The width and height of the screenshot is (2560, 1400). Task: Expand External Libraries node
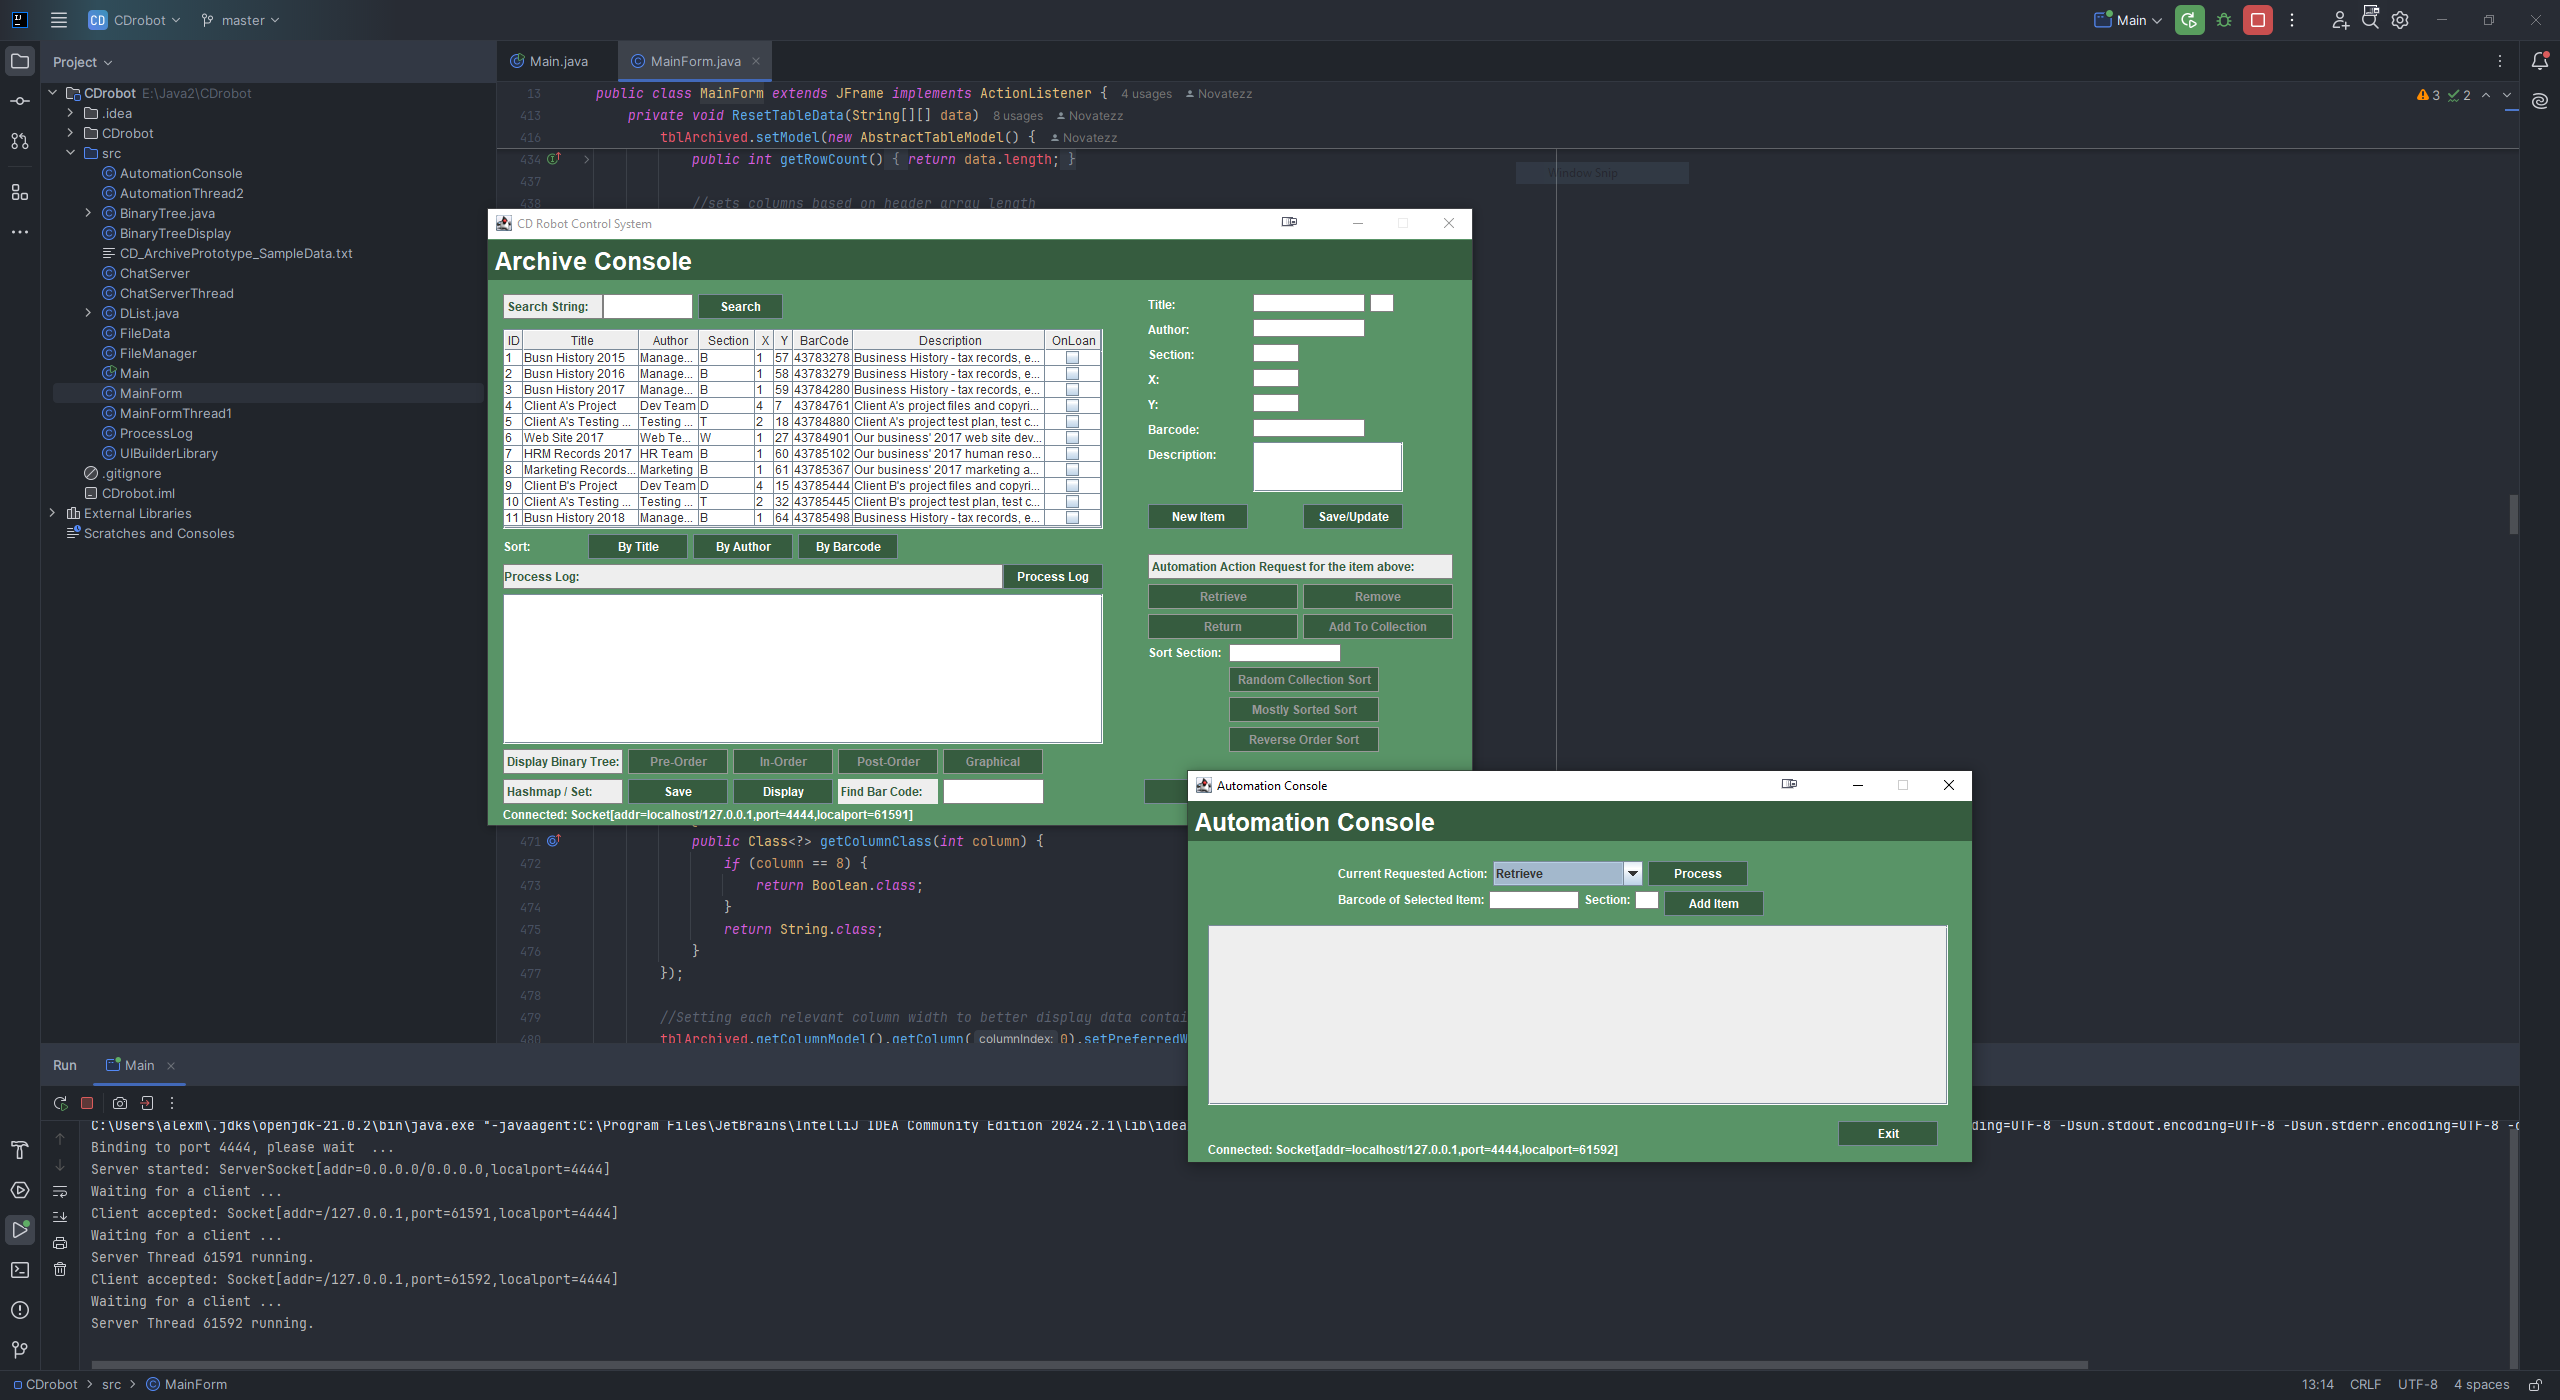pyautogui.click(x=52, y=513)
